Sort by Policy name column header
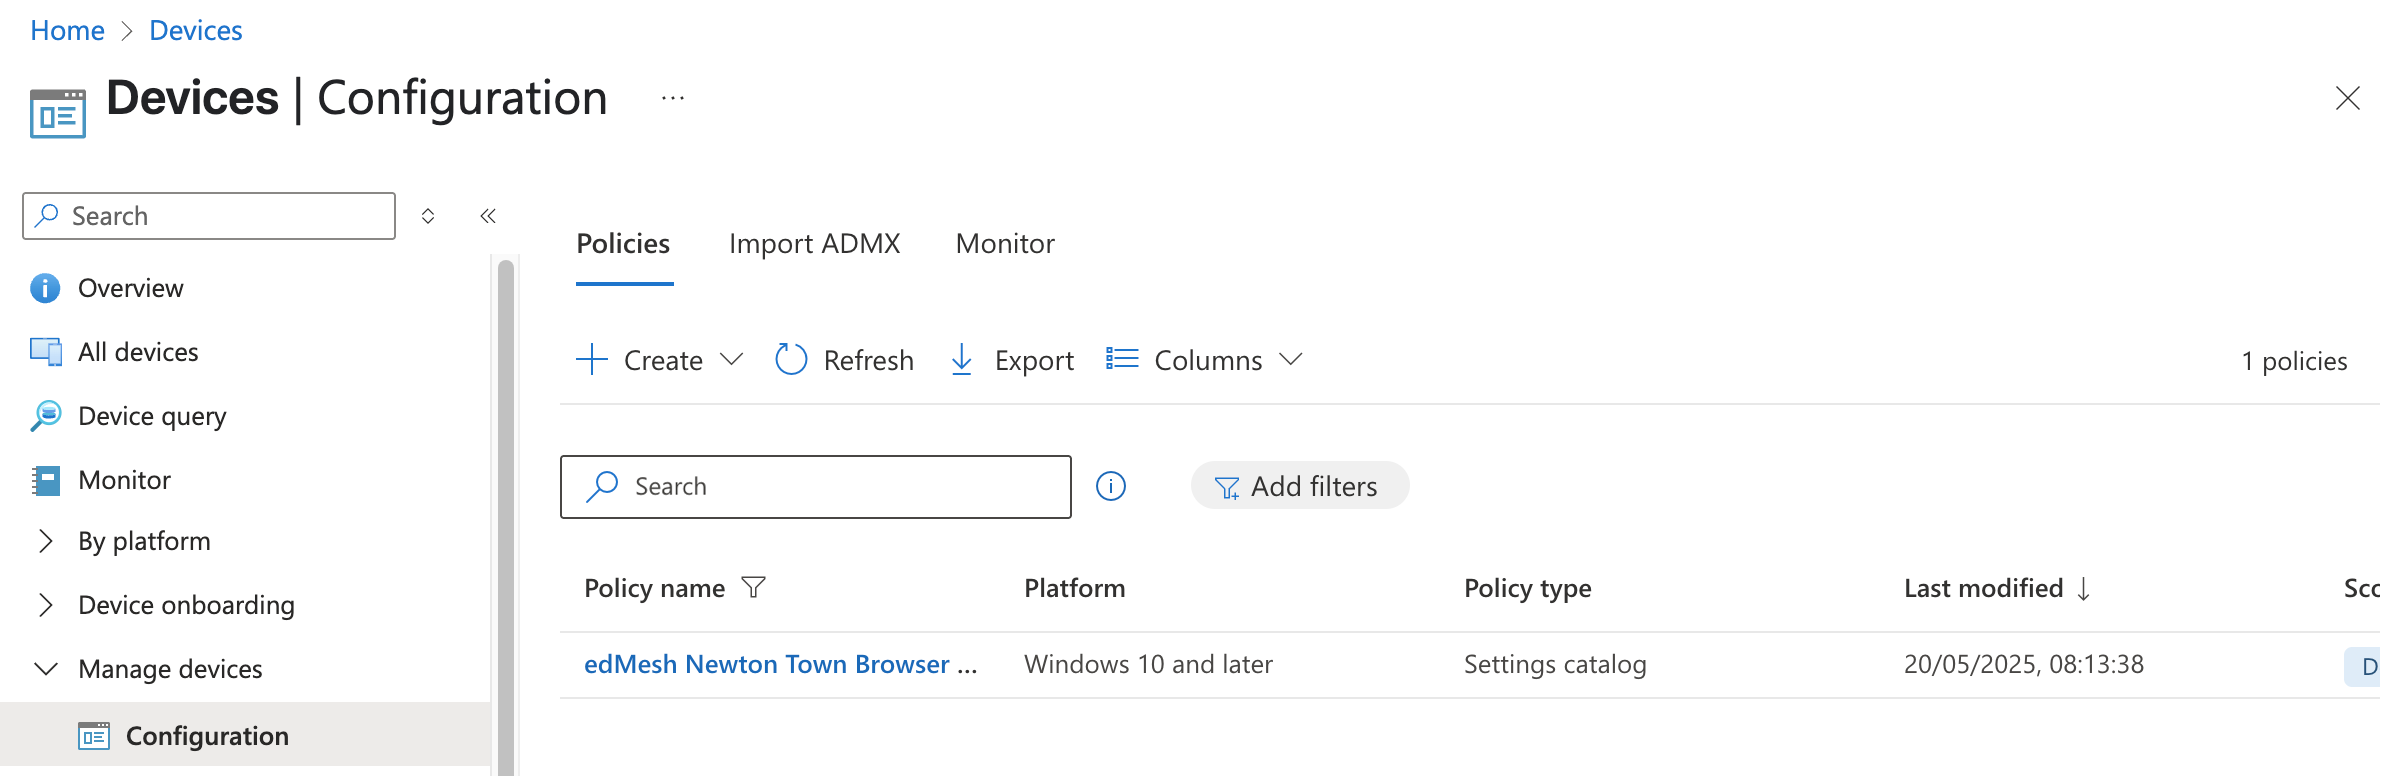This screenshot has width=2404, height=776. click(x=654, y=588)
